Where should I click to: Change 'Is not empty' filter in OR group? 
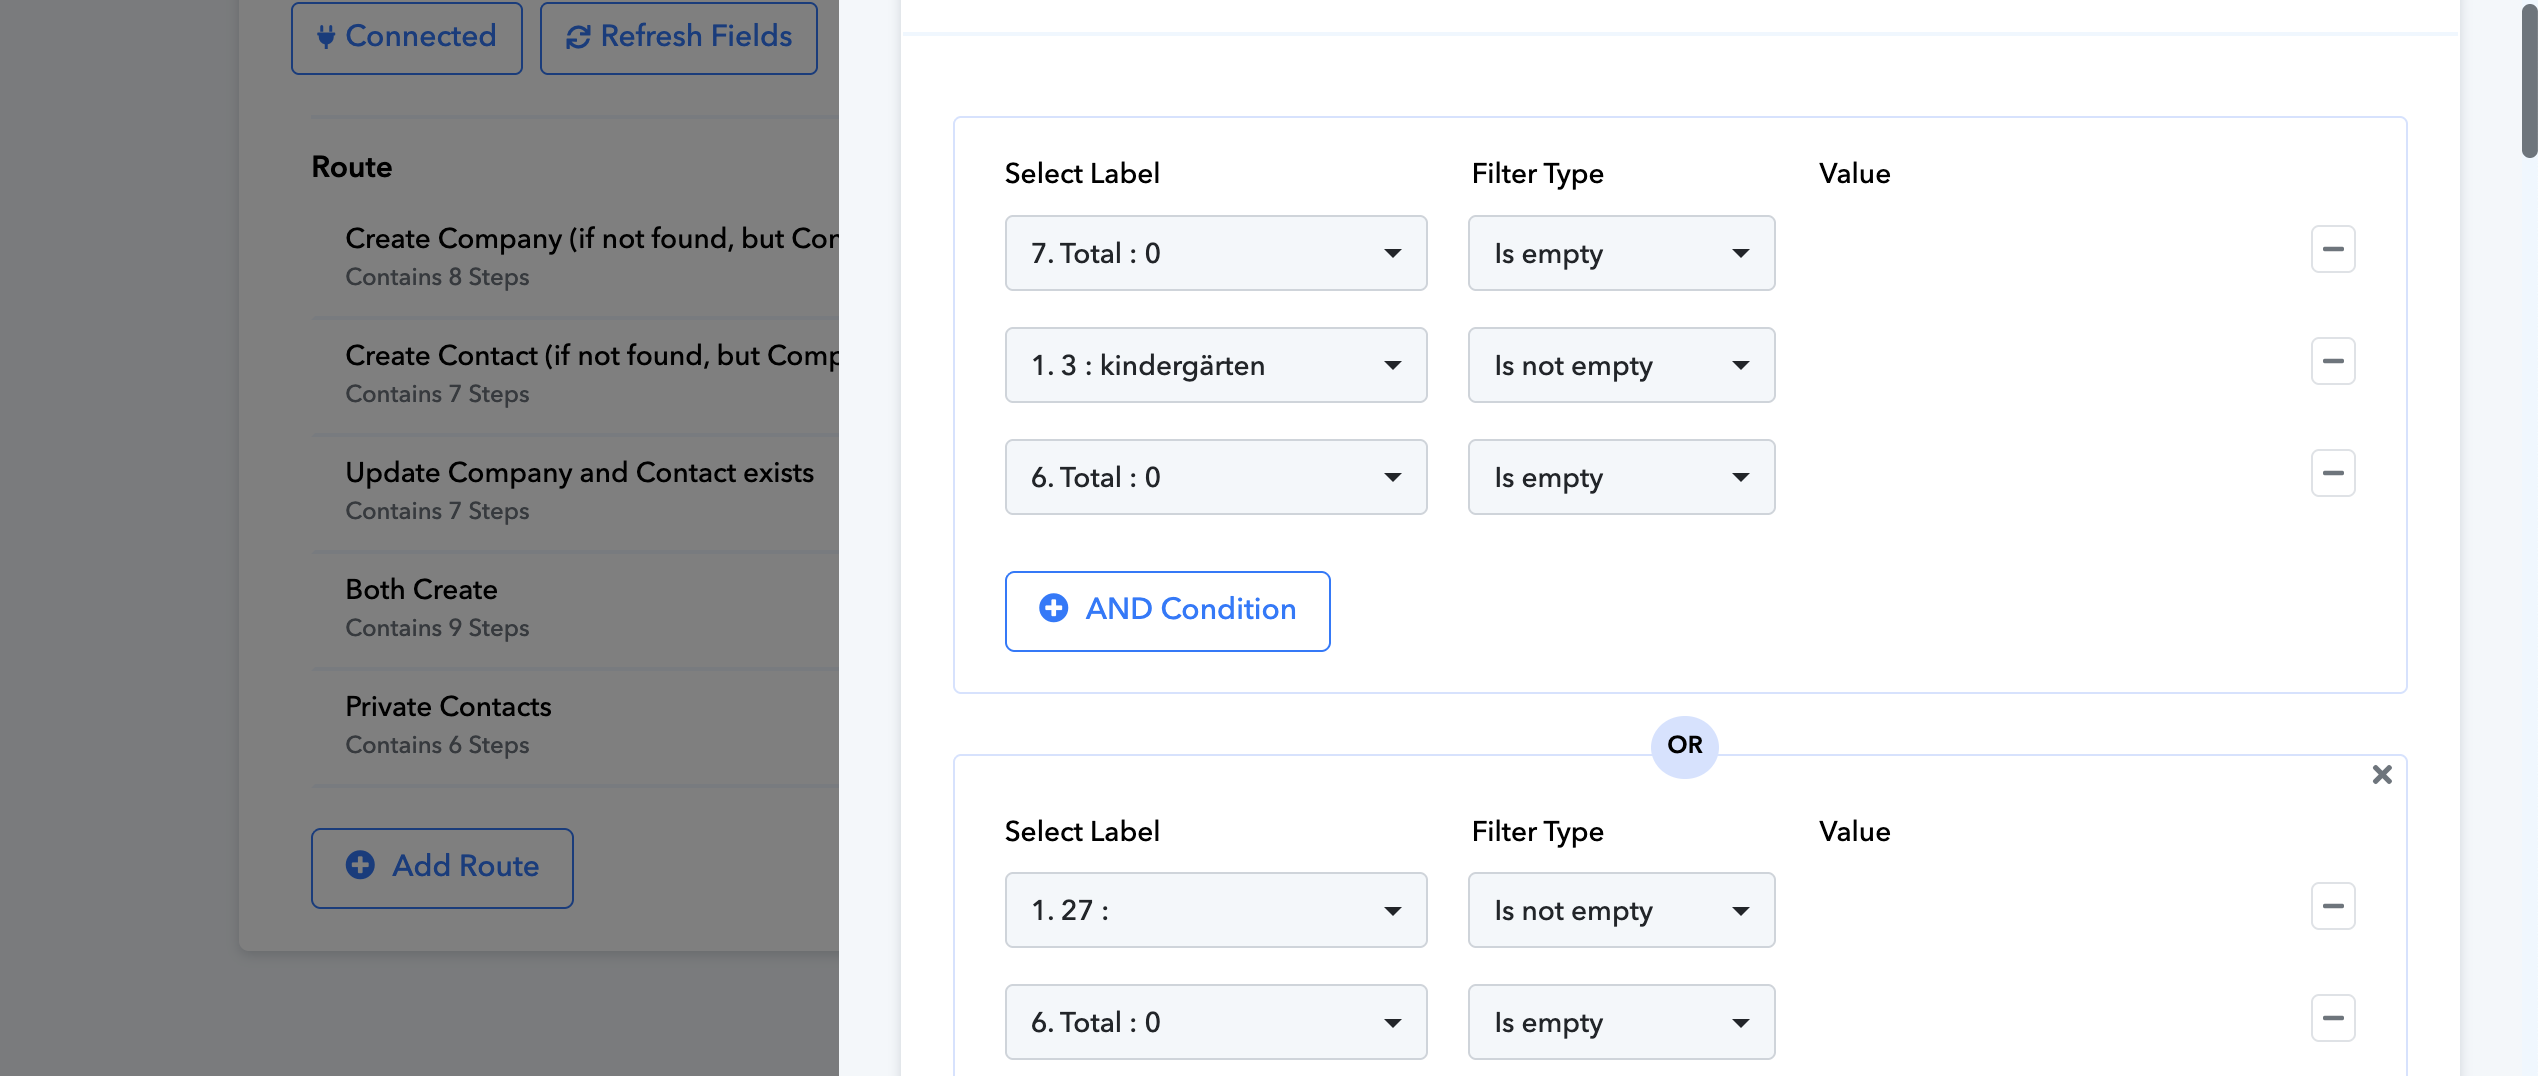pyautogui.click(x=1620, y=911)
